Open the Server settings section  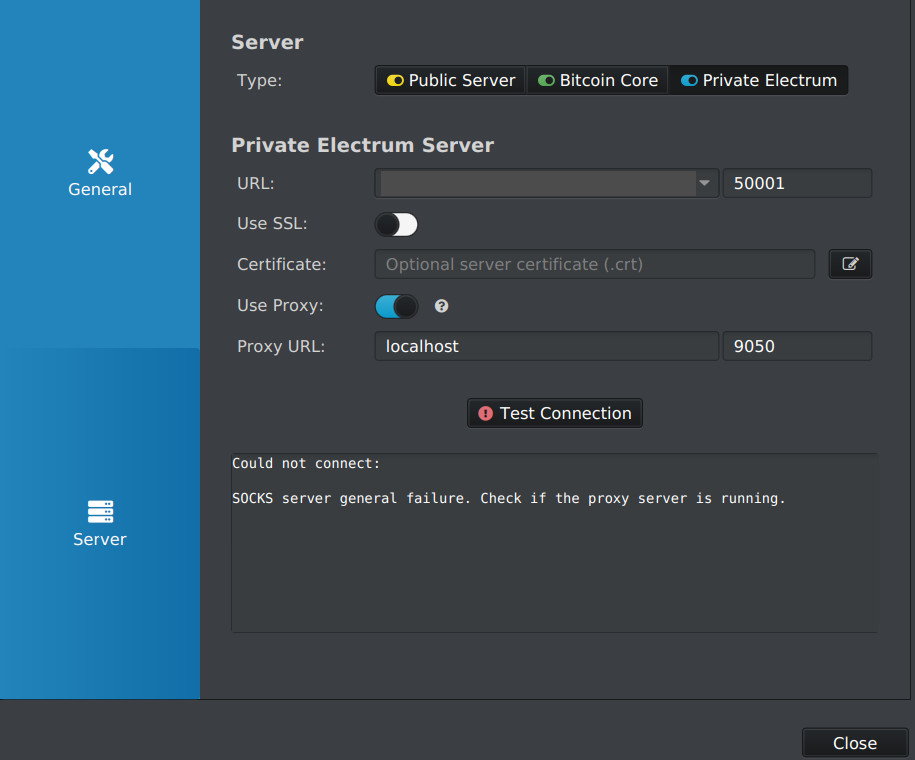pyautogui.click(x=100, y=524)
